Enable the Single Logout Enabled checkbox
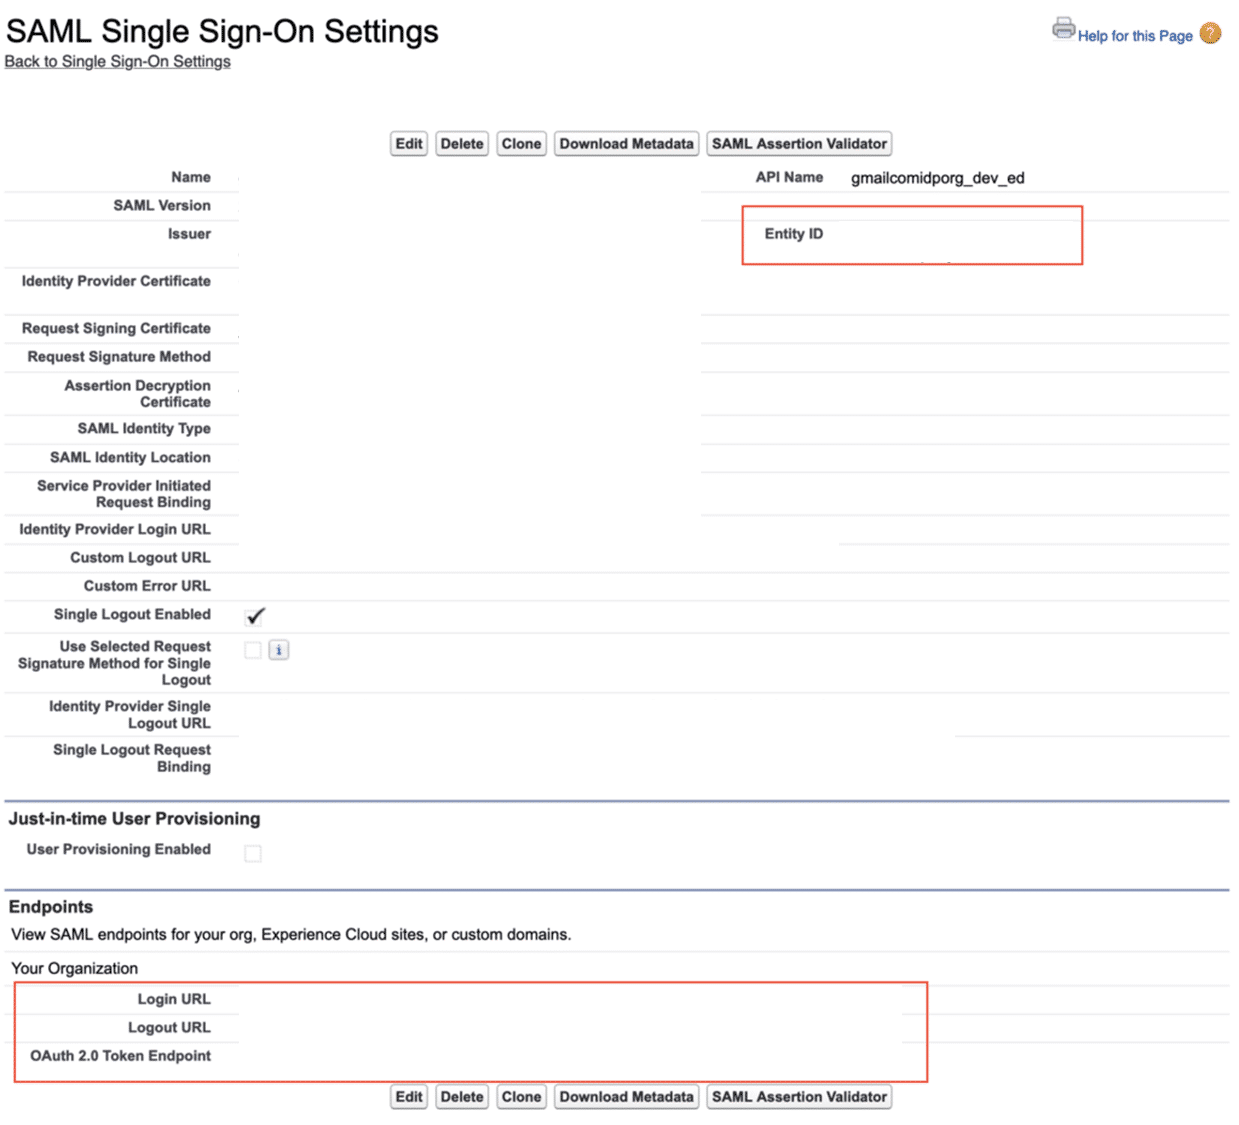 click(x=254, y=615)
